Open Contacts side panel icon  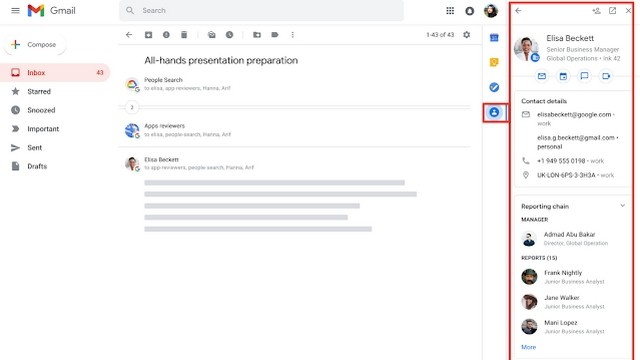[494, 112]
